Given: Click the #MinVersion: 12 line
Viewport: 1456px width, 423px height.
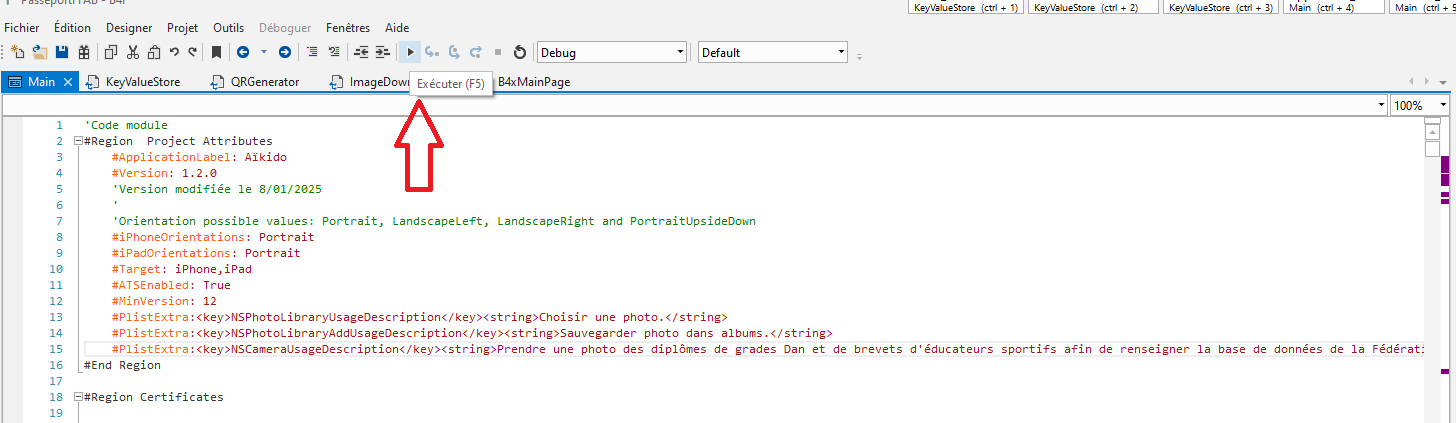Looking at the screenshot, I should pos(164,302).
